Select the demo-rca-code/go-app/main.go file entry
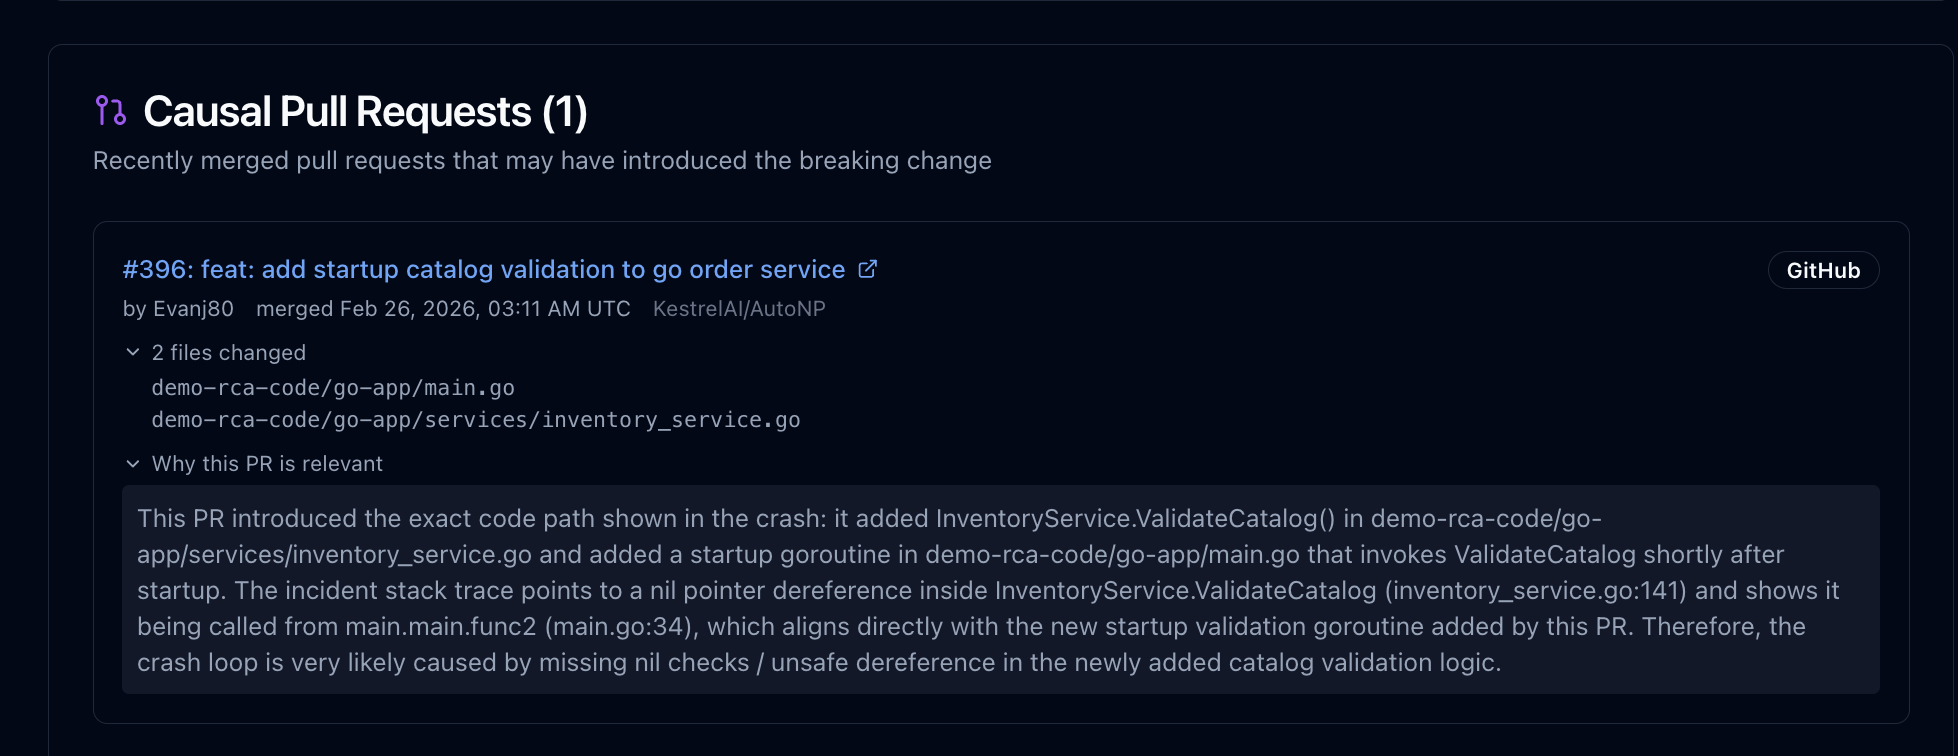This screenshot has width=1958, height=756. pyautogui.click(x=333, y=387)
